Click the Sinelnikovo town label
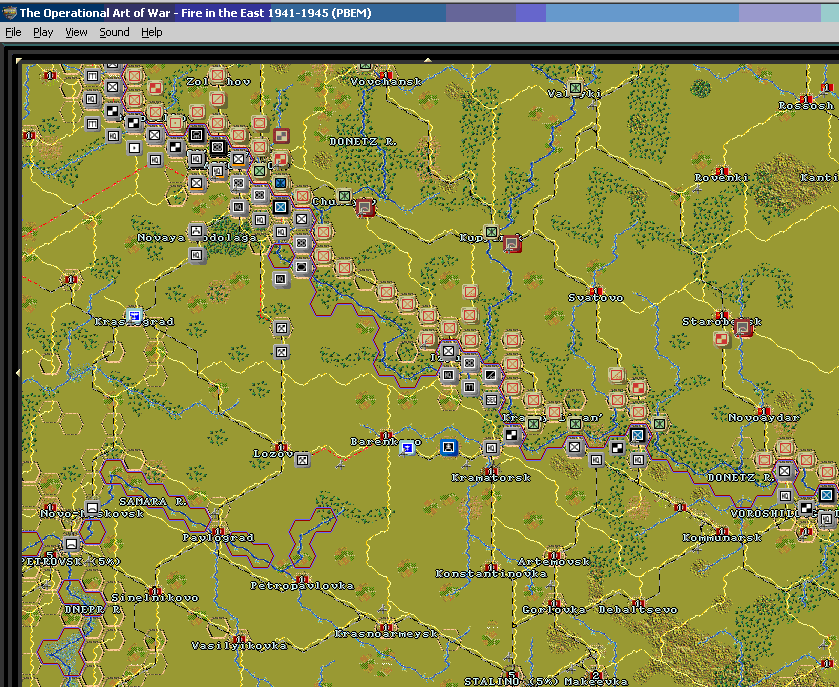The width and height of the screenshot is (839, 687). pos(155,598)
